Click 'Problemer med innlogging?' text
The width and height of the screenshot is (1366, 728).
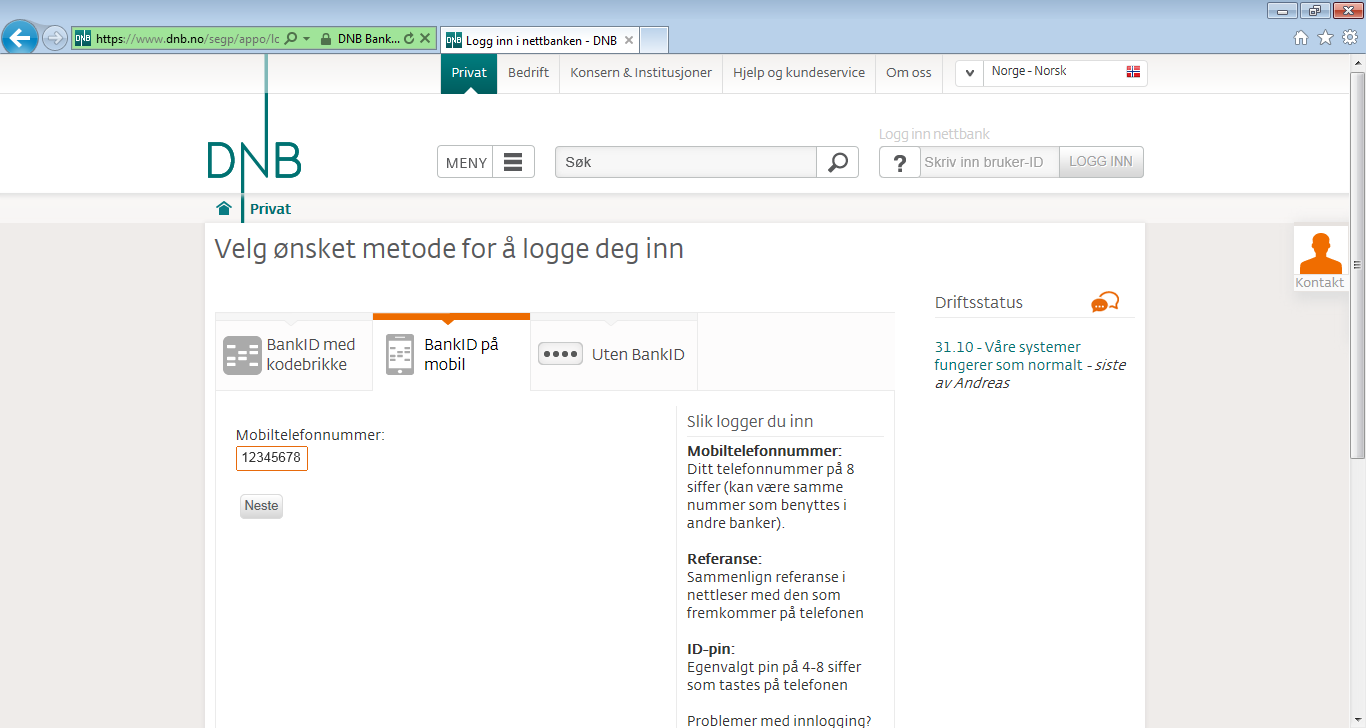pyautogui.click(x=779, y=721)
